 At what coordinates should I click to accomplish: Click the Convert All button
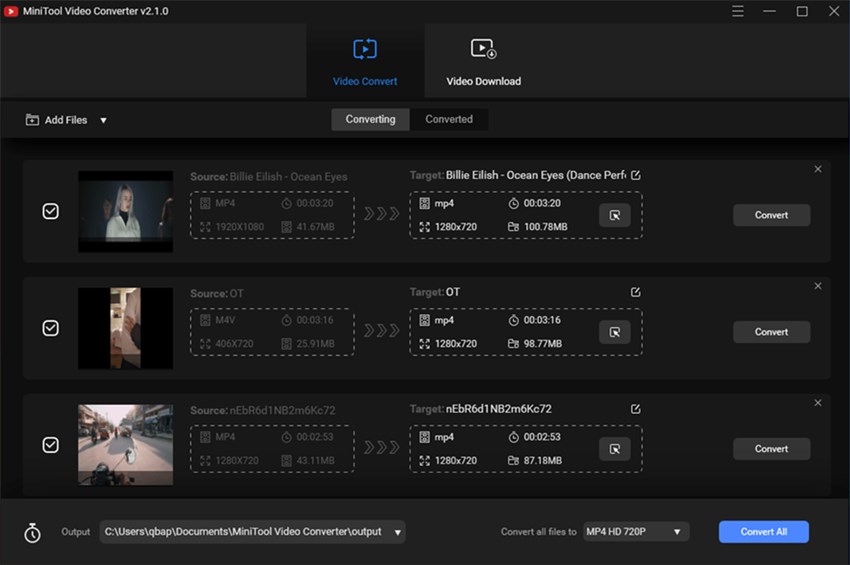click(763, 532)
